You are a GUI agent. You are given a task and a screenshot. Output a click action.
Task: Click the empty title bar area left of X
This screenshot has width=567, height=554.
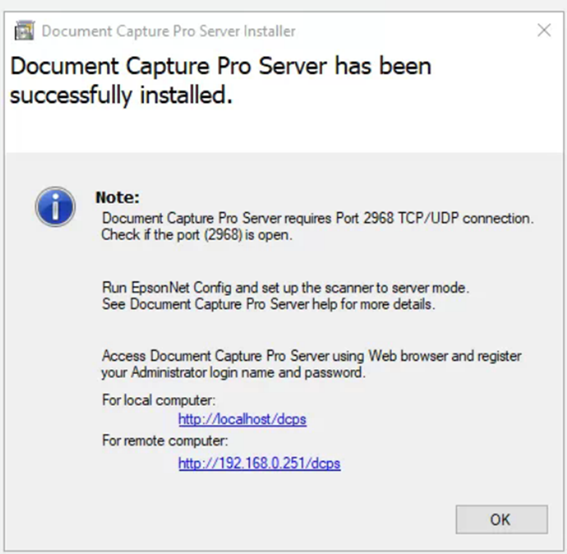coord(416,31)
